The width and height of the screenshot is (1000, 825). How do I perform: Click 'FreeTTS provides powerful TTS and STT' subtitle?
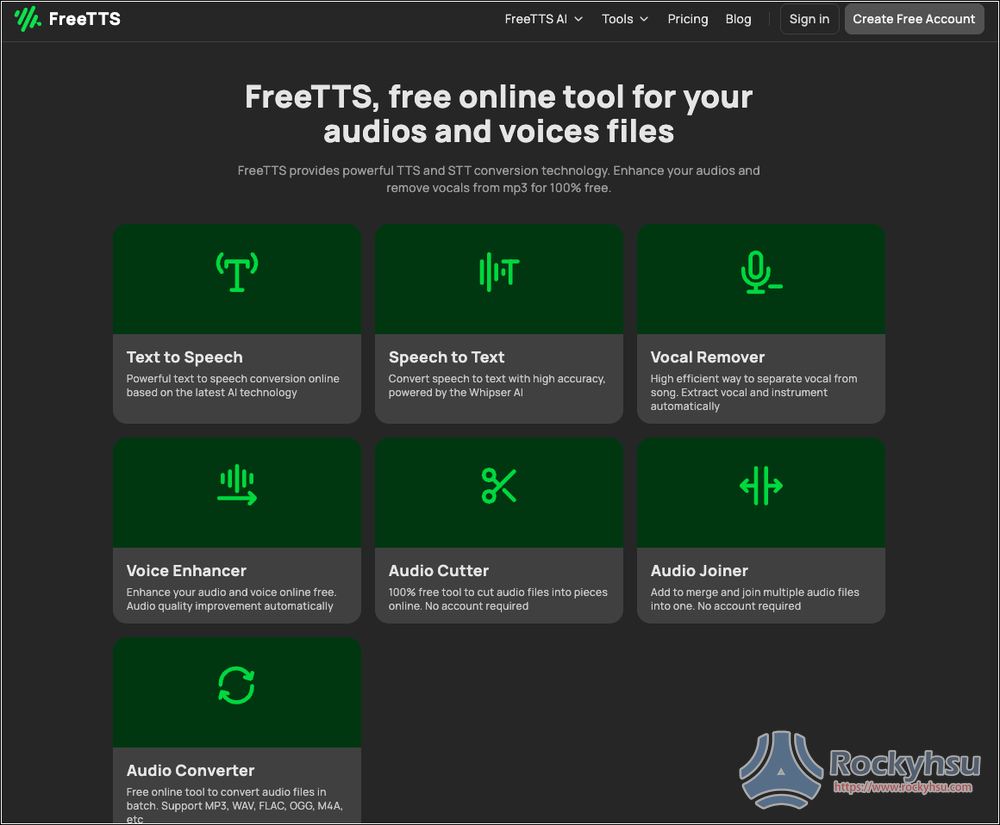click(499, 179)
